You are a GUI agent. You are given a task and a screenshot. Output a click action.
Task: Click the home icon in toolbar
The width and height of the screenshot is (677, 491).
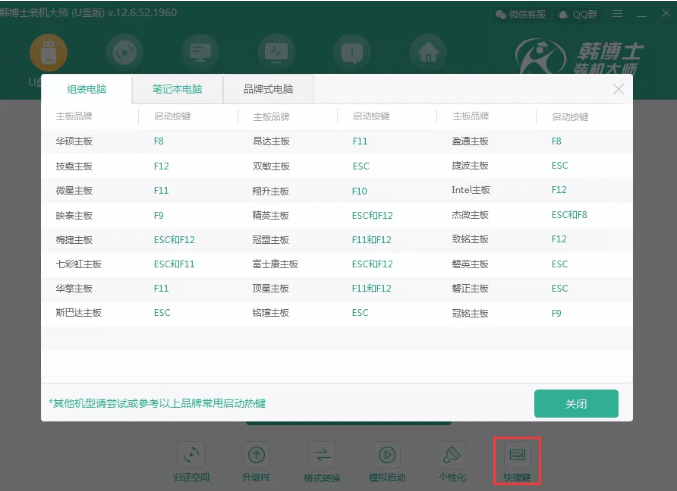(428, 53)
